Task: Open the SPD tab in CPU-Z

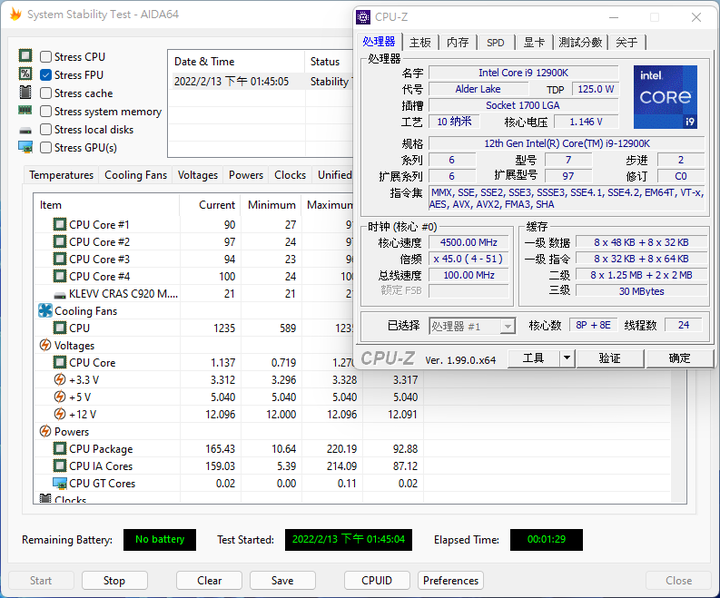Action: tap(495, 42)
